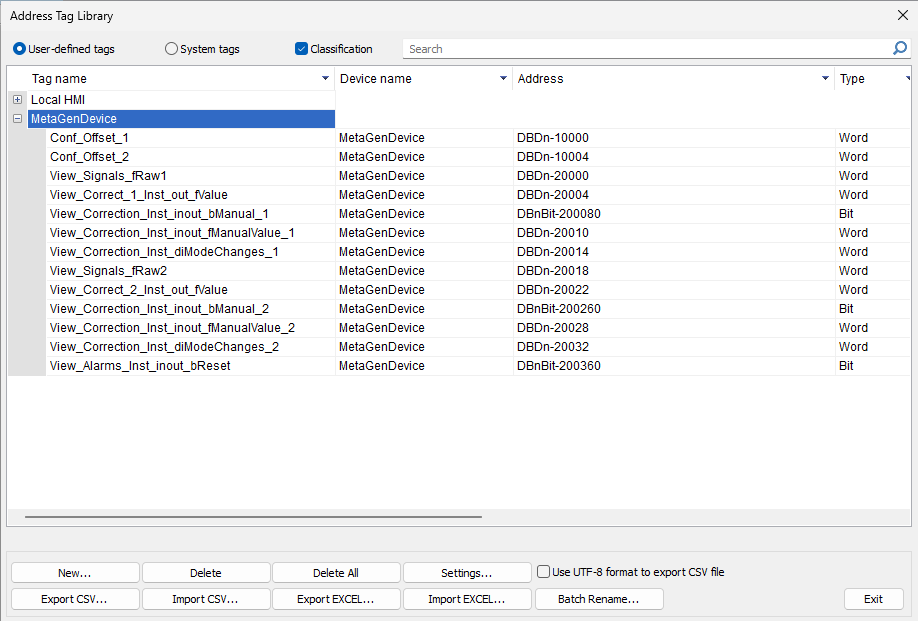This screenshot has height=621, width=918.
Task: Select the MetaGenDevice group row
Action: pos(181,118)
